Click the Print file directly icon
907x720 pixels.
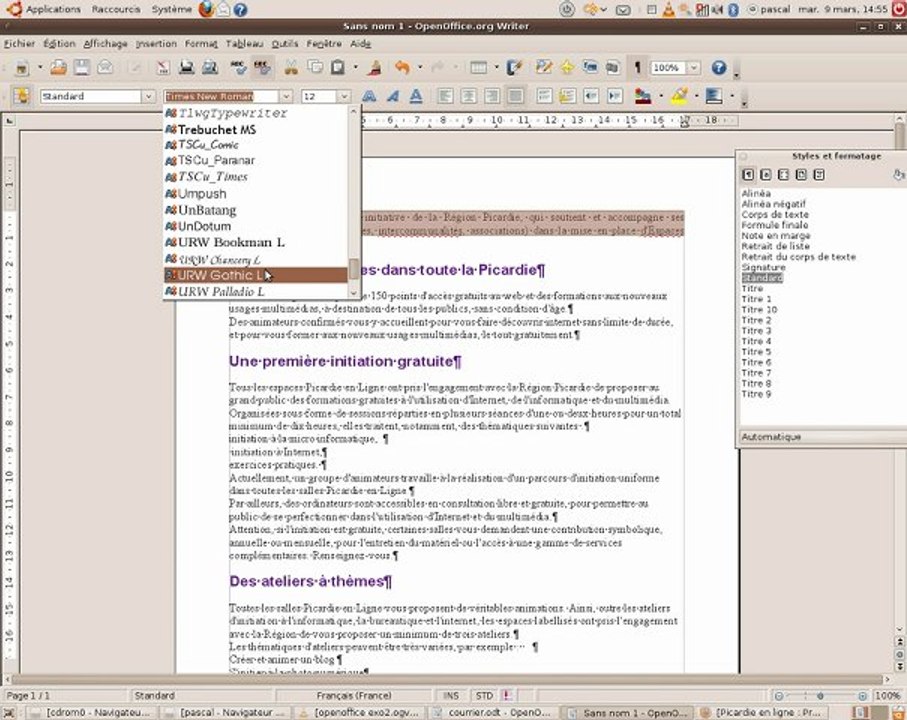pyautogui.click(x=186, y=68)
